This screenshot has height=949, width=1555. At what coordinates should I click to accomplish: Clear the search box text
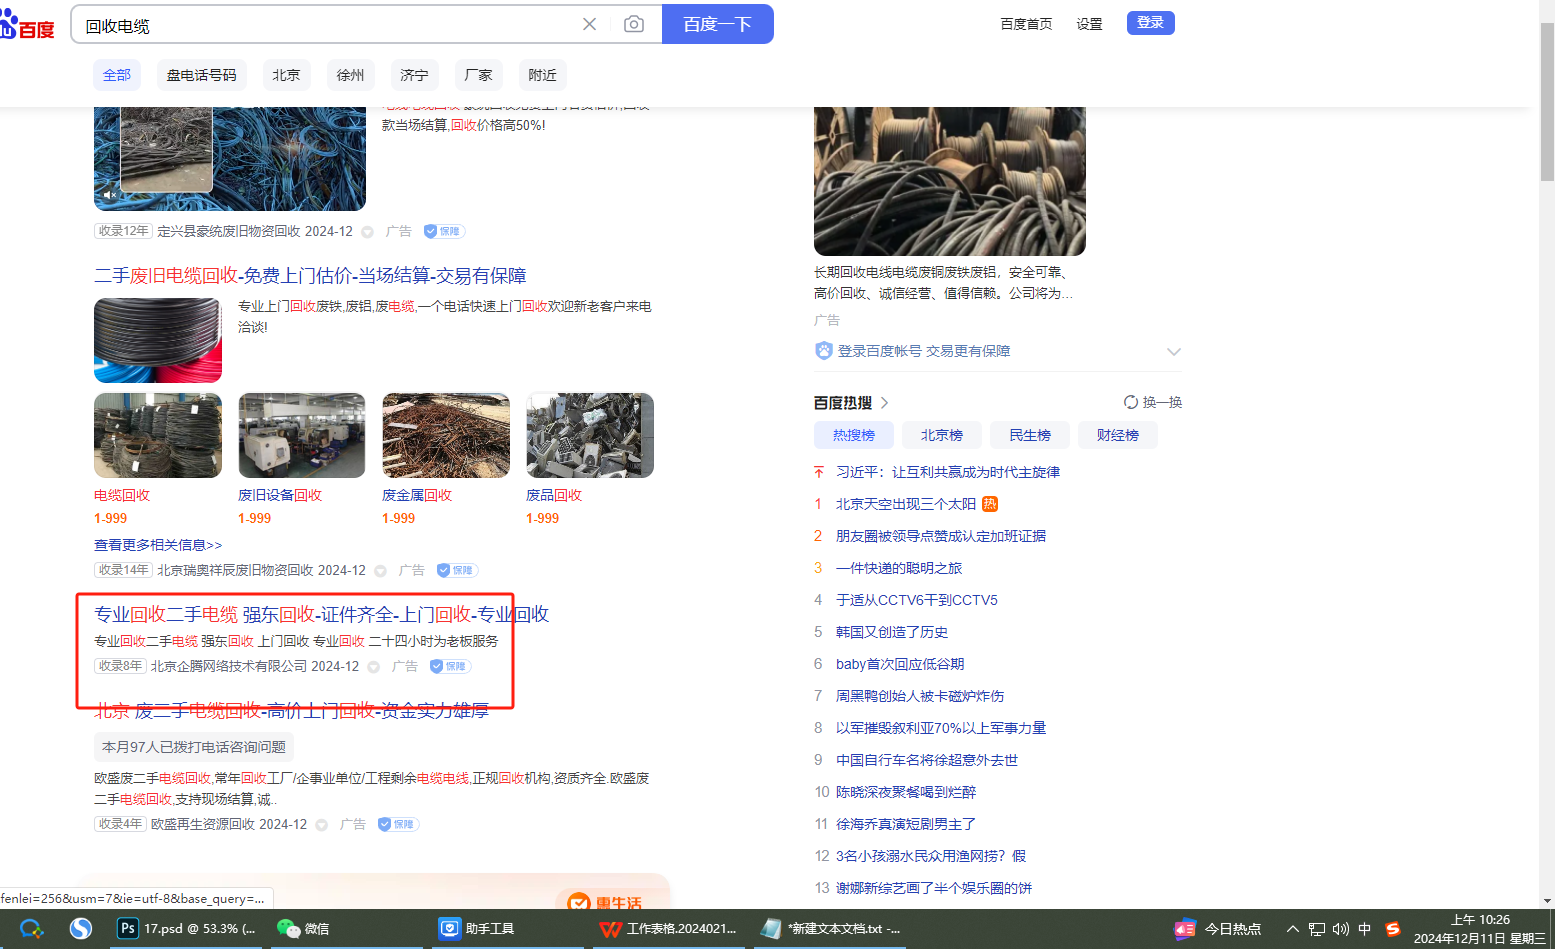click(x=589, y=24)
